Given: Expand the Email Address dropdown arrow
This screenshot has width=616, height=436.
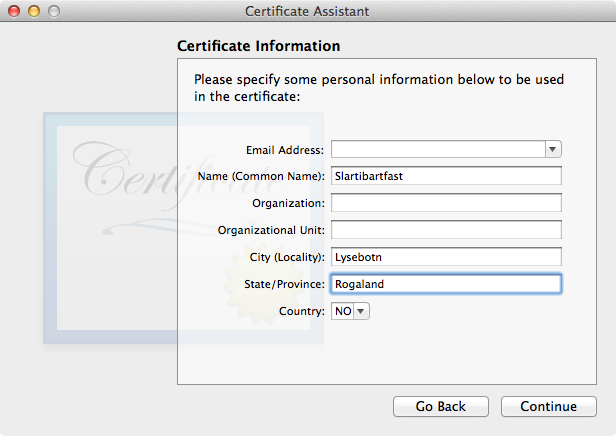Looking at the screenshot, I should pos(553,149).
